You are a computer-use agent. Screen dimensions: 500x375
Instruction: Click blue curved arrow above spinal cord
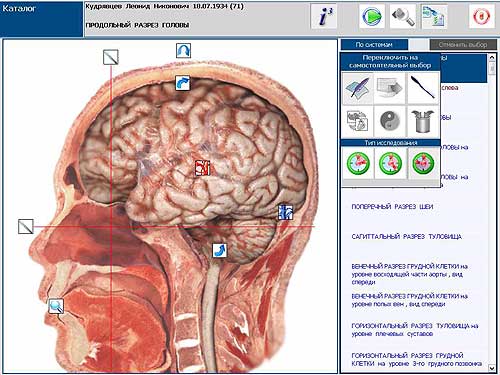click(220, 250)
